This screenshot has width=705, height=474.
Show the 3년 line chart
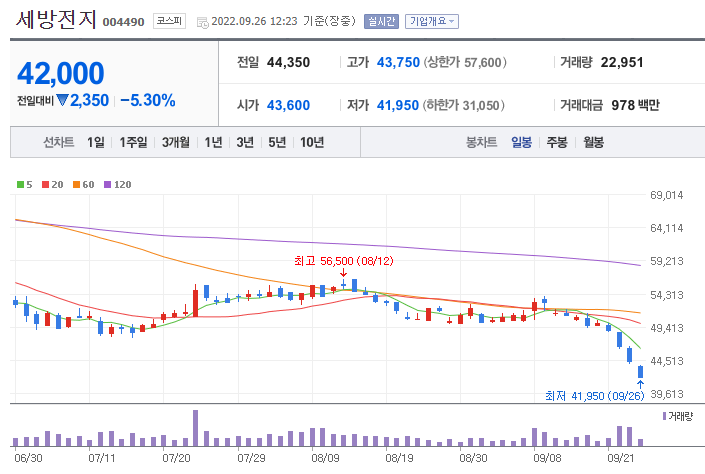tap(245, 142)
